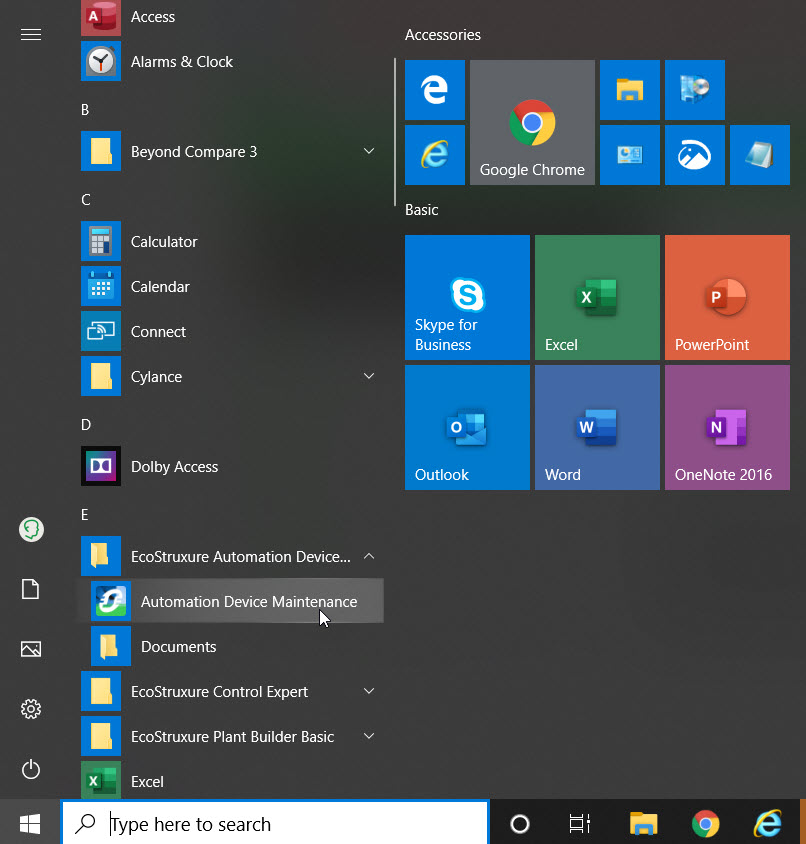
Task: Open the Outlook tile
Action: click(x=467, y=427)
